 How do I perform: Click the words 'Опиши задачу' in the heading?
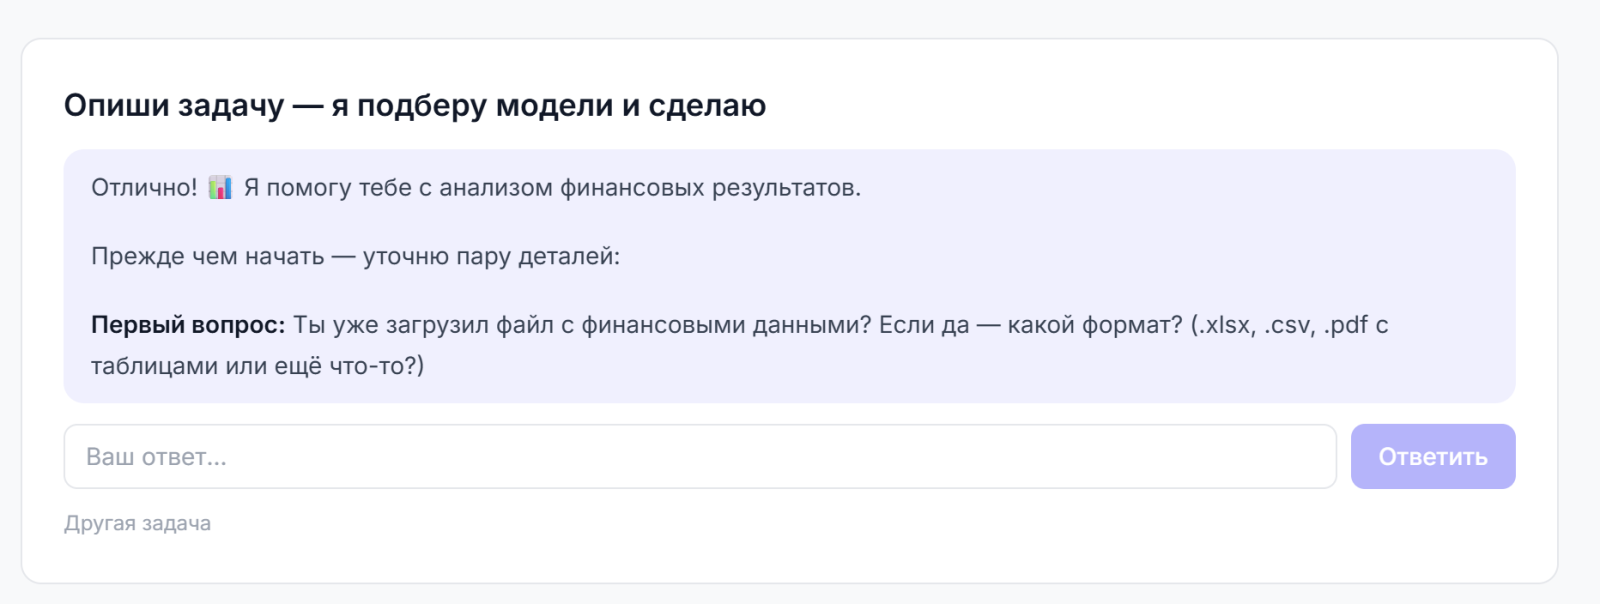[x=174, y=105]
